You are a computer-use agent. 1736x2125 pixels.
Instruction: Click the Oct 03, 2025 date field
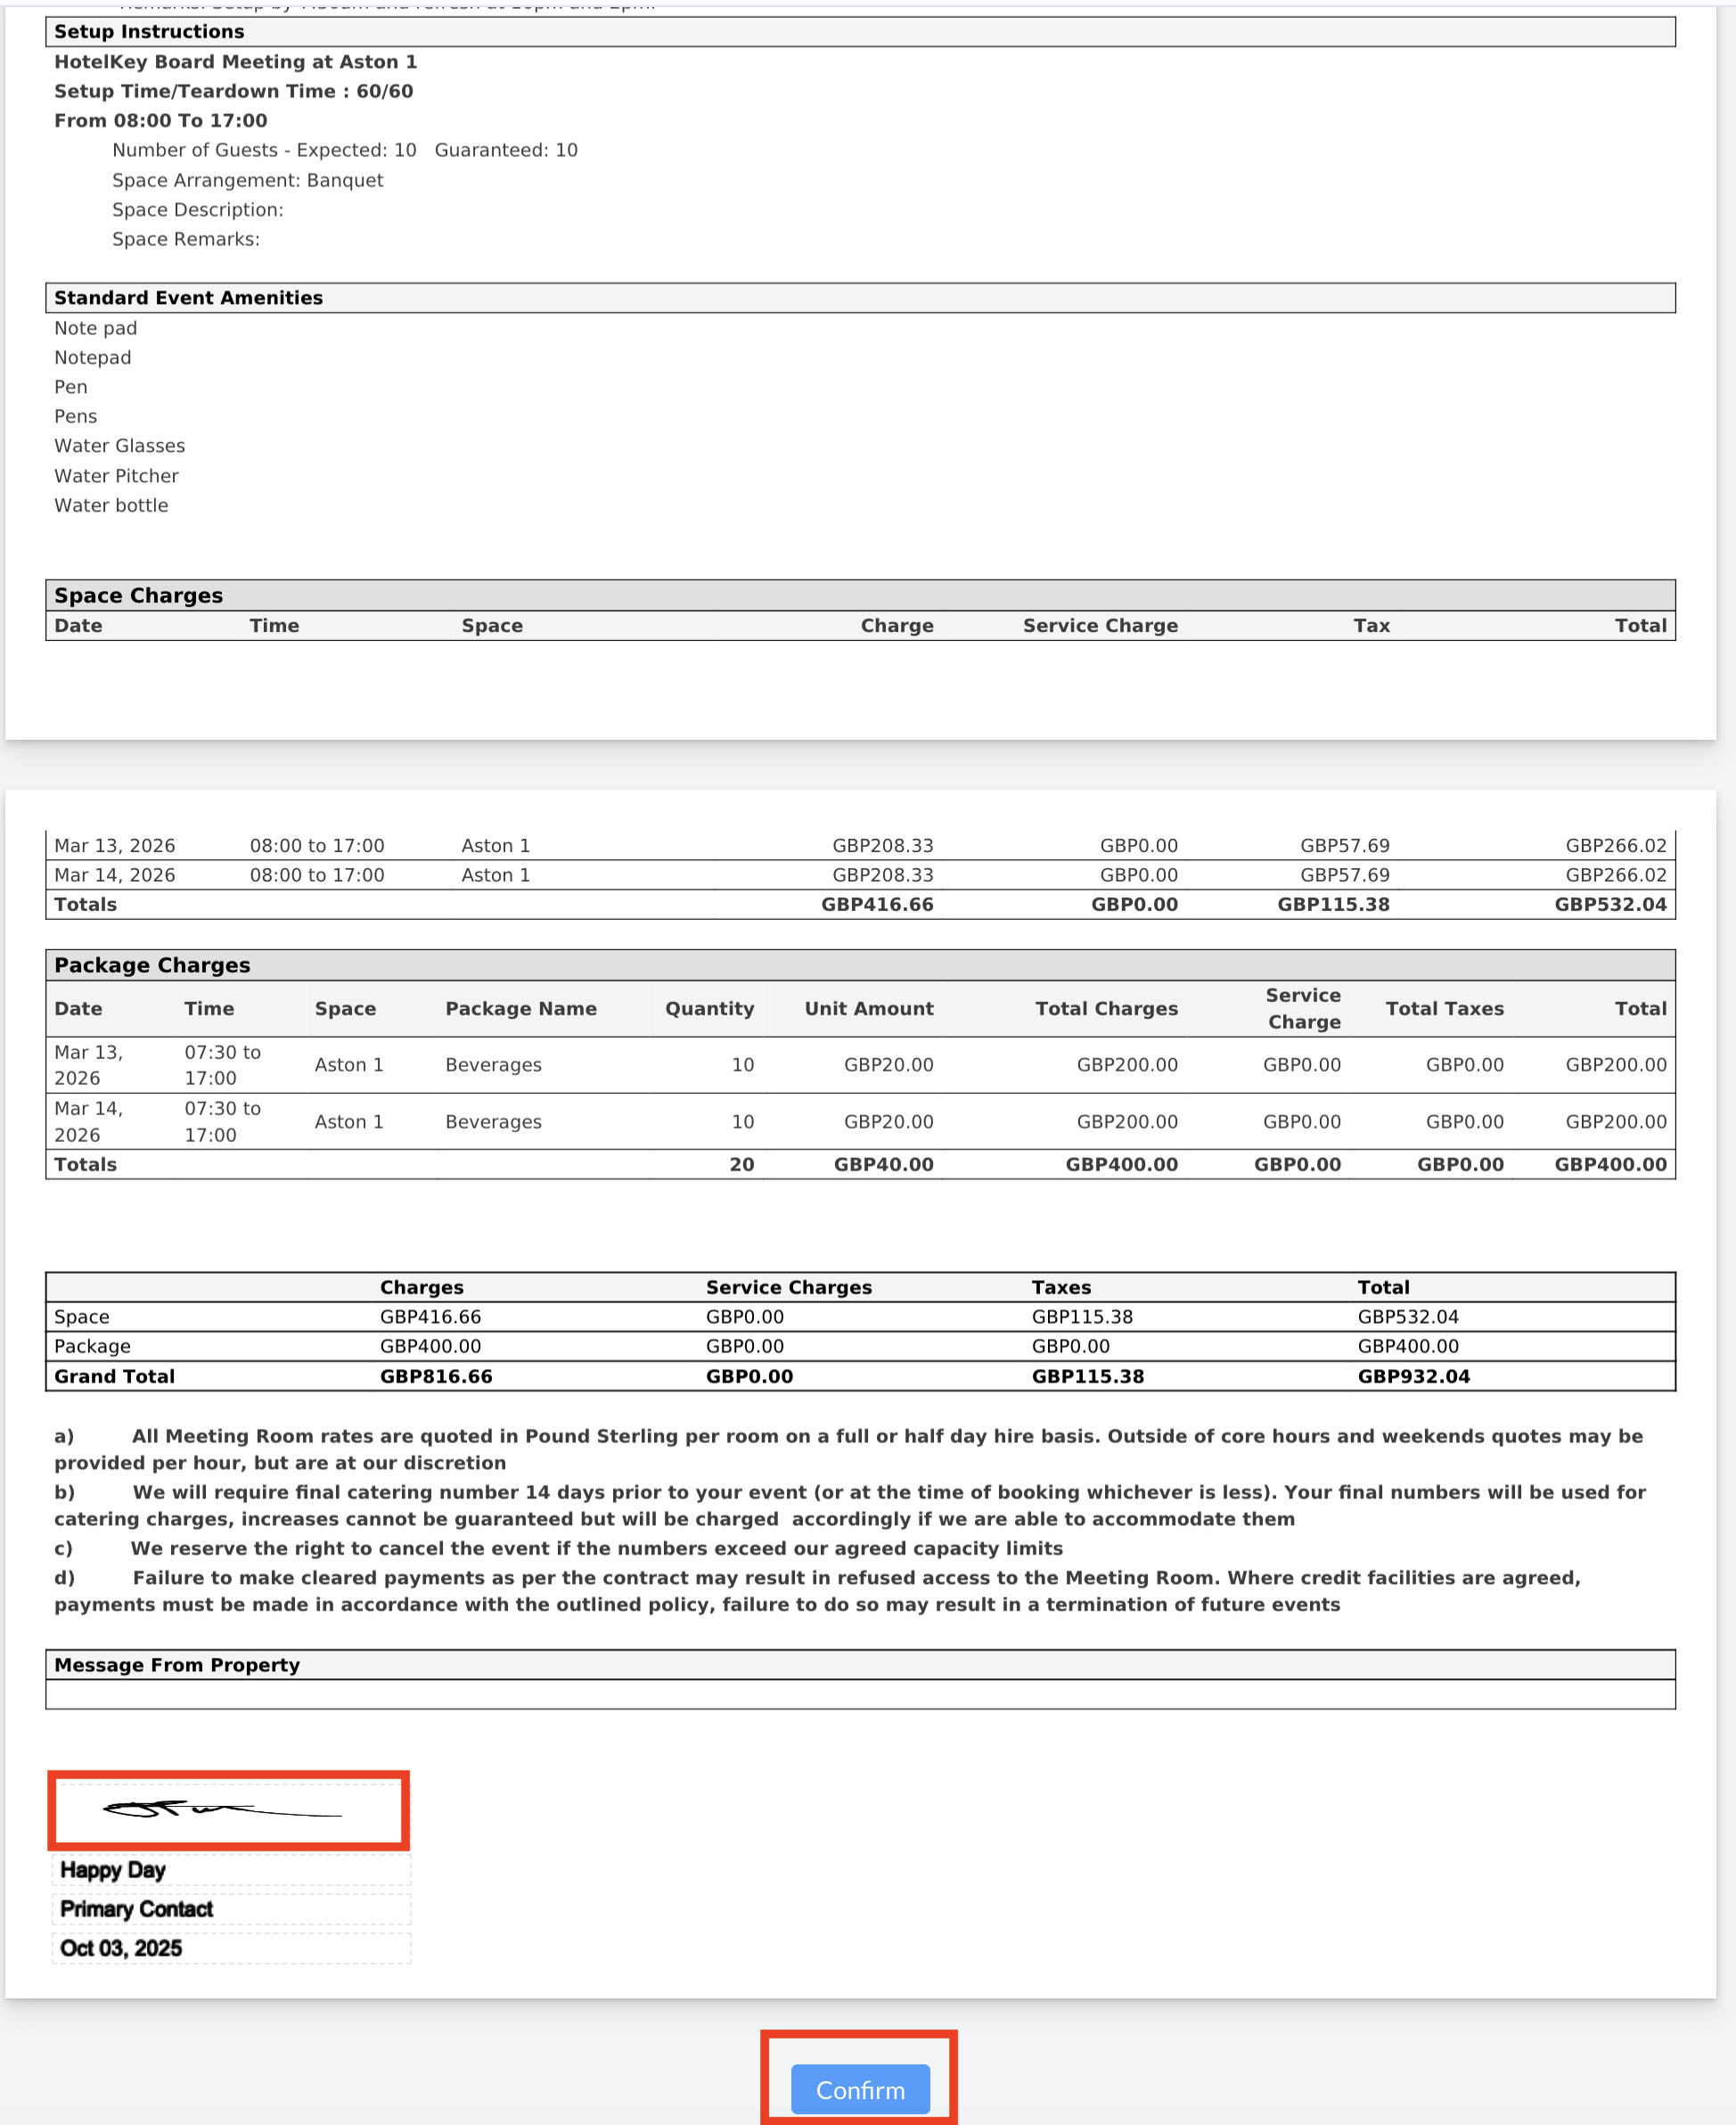(x=230, y=1948)
